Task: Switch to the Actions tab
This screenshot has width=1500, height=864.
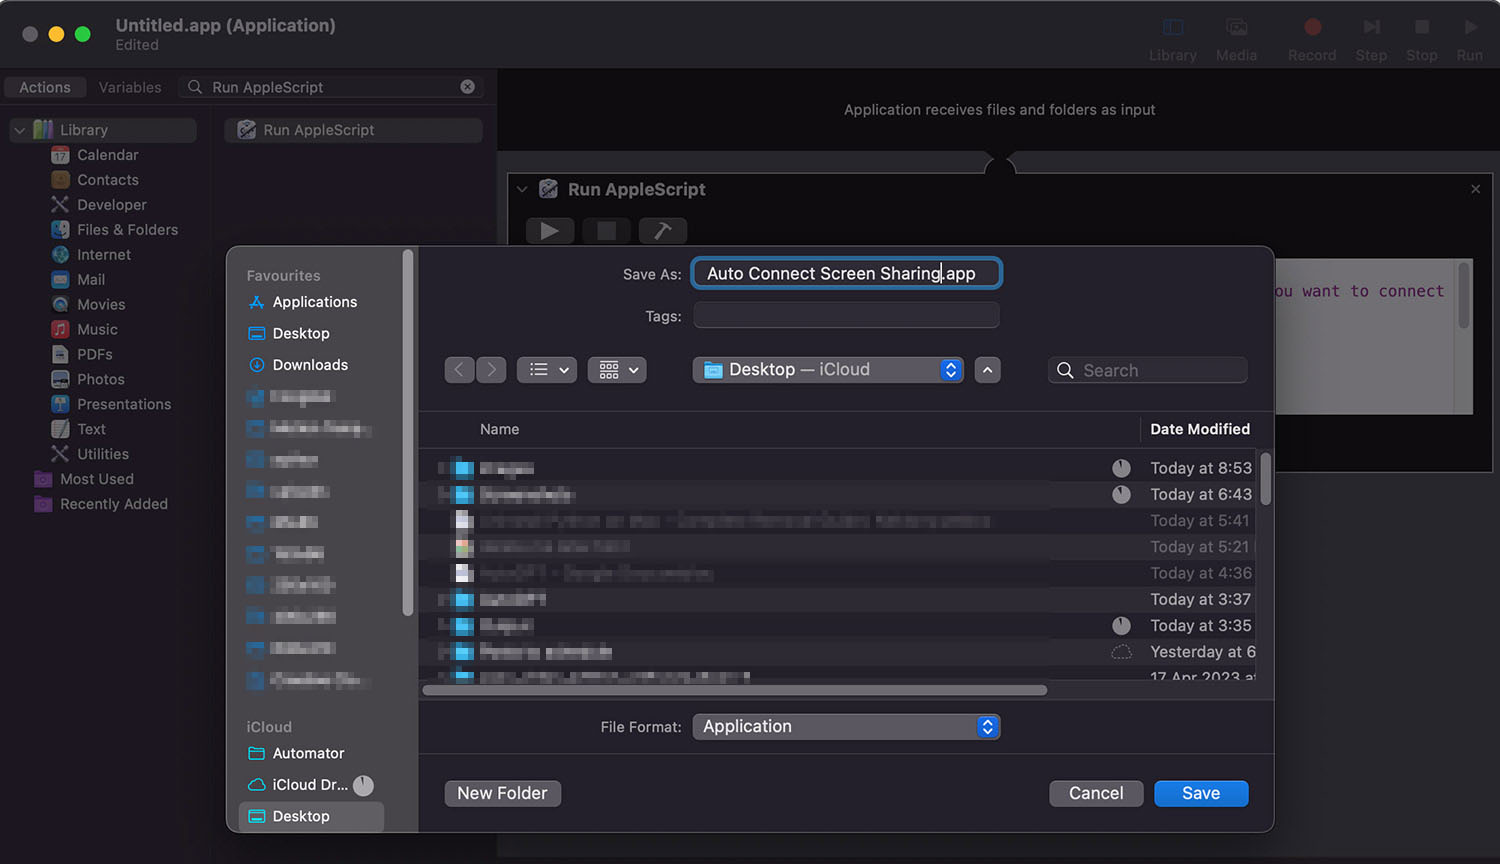Action: [x=45, y=87]
